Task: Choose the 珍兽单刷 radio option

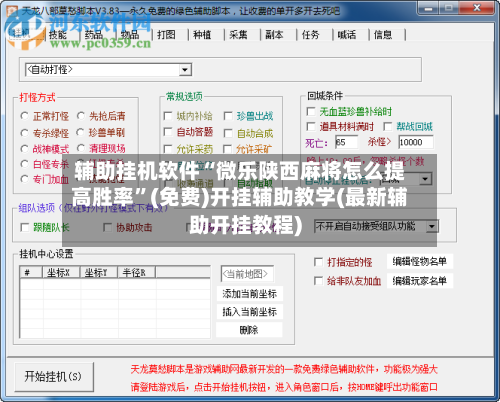Action: click(80, 132)
